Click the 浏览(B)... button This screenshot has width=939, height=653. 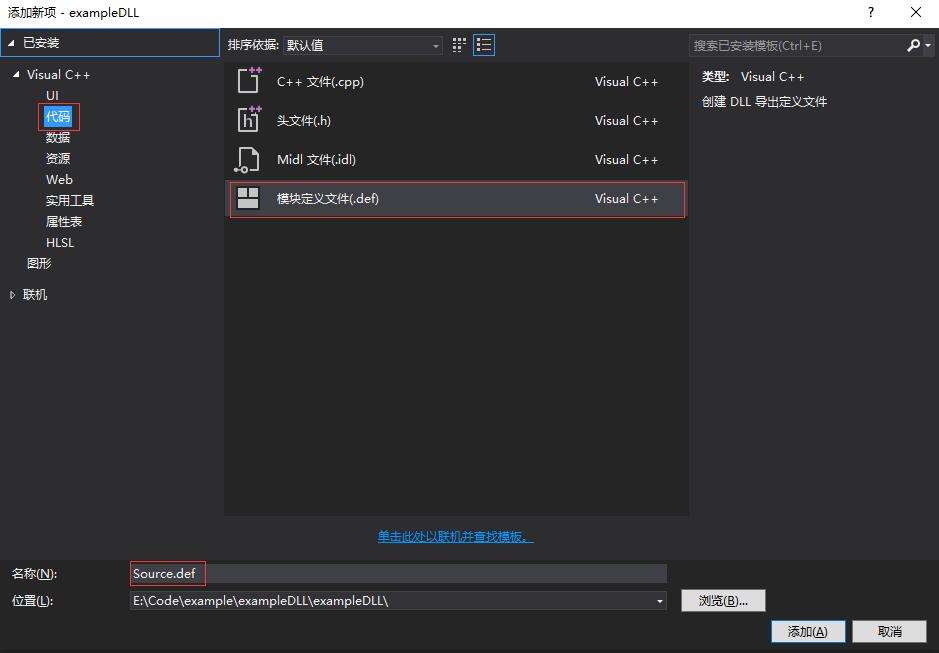click(x=723, y=600)
